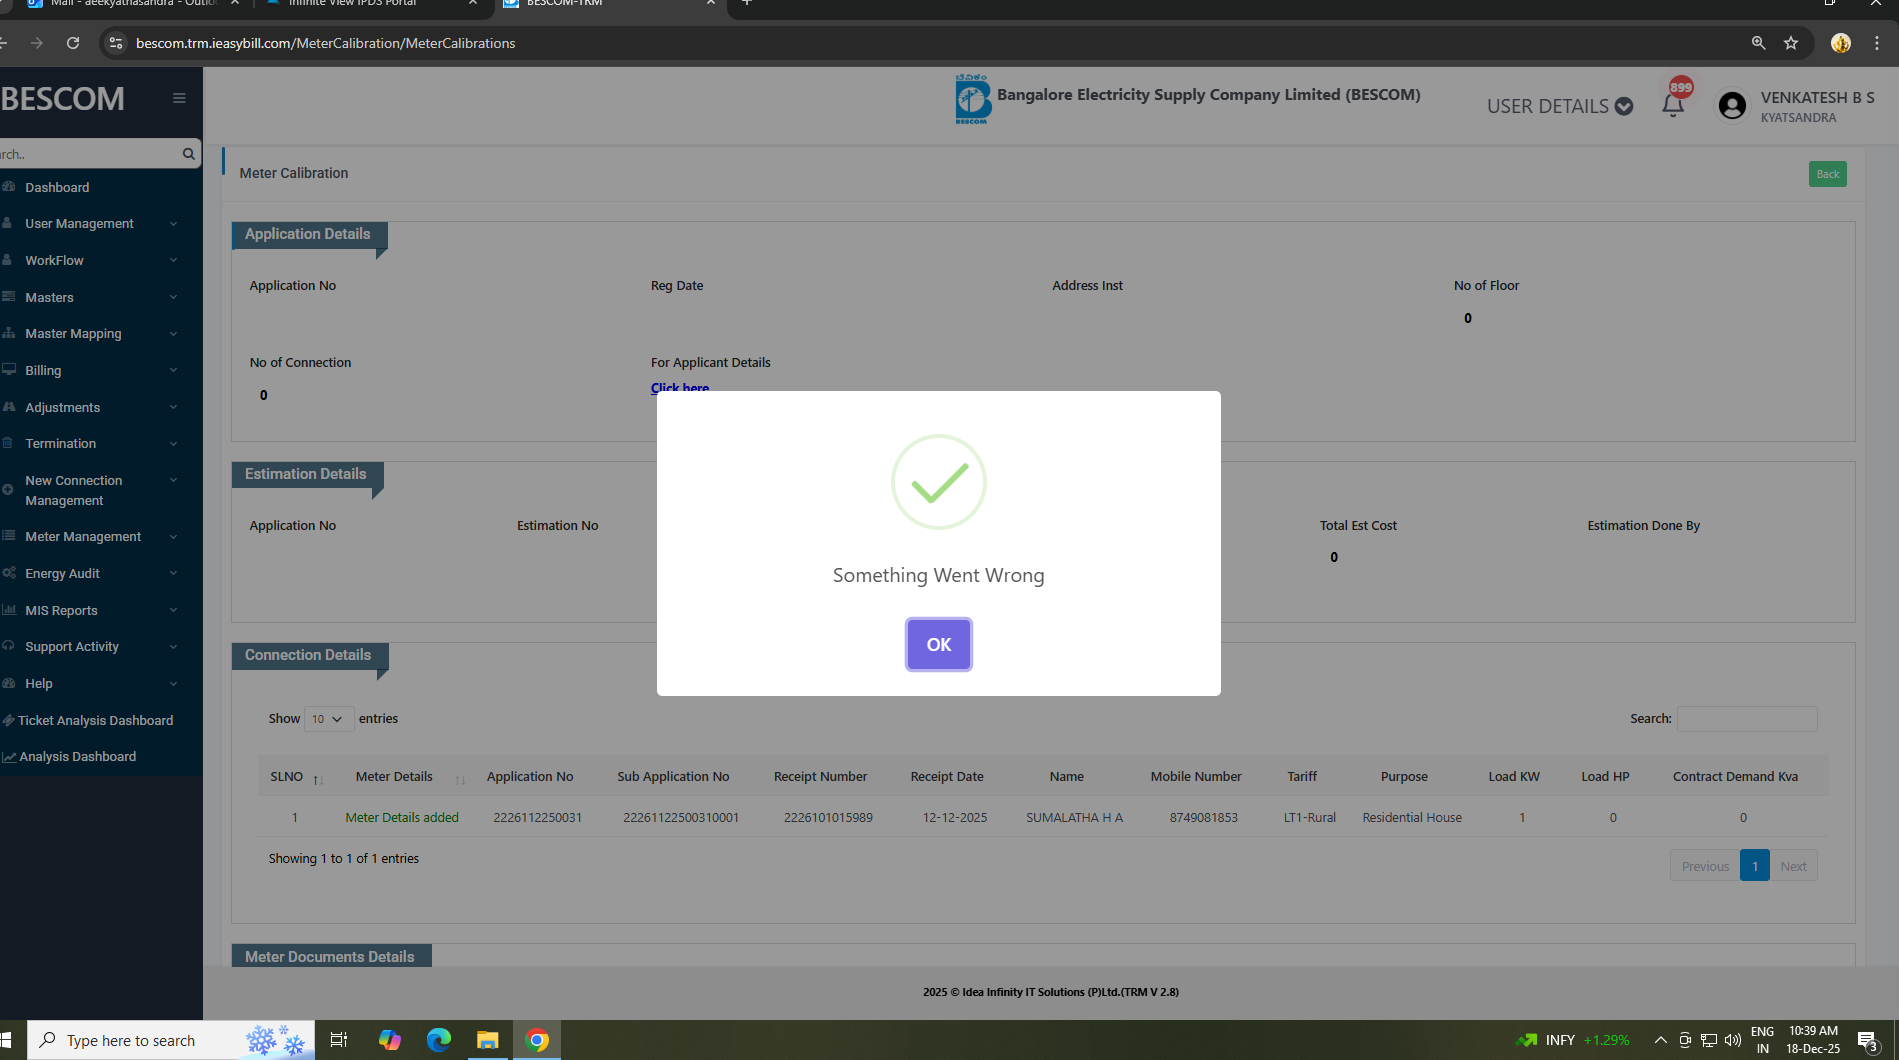Reload the page in browser
This screenshot has width=1899, height=1060.
tap(73, 43)
